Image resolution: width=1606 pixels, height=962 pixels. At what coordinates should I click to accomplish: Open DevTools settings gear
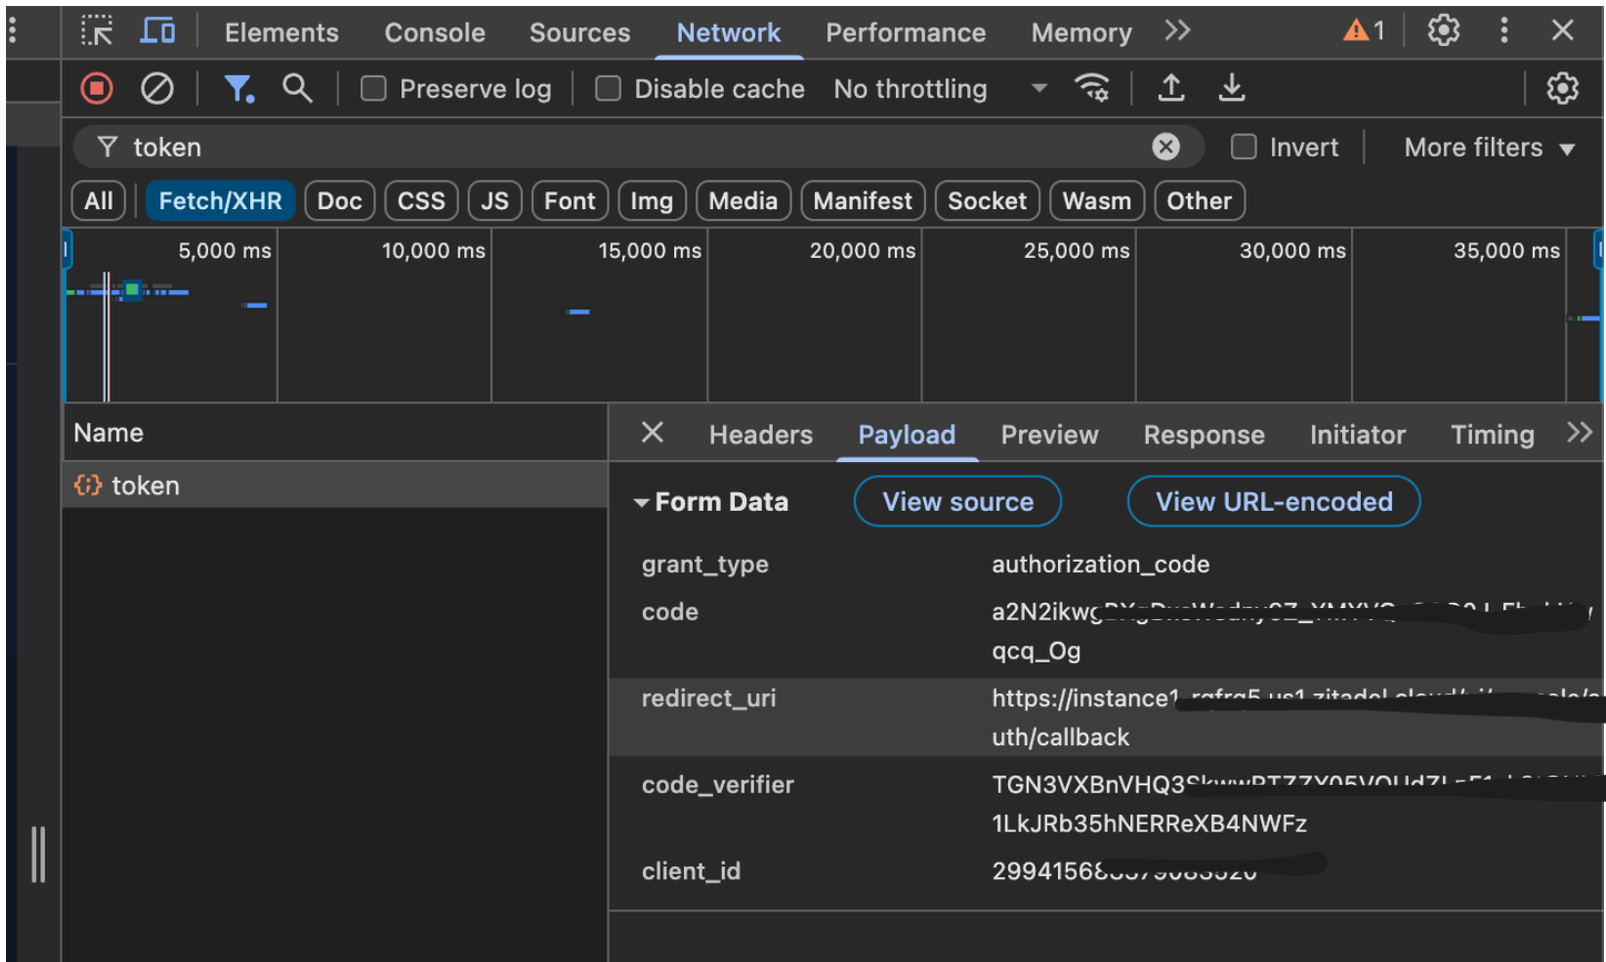(1443, 31)
